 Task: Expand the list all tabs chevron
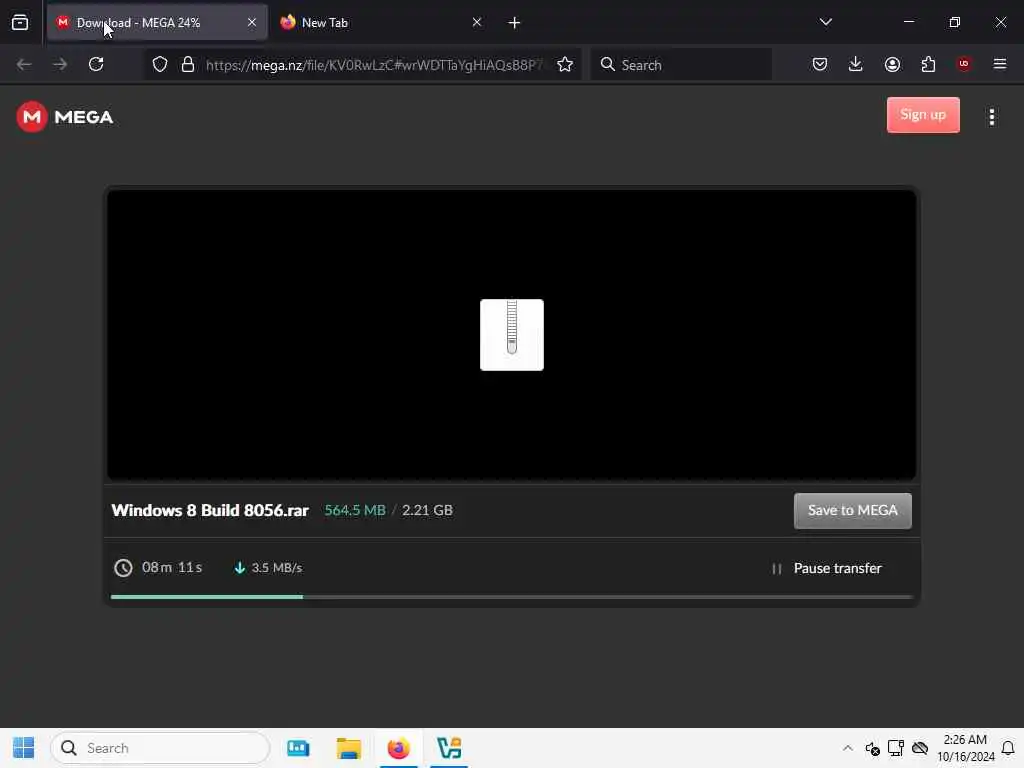coord(825,22)
